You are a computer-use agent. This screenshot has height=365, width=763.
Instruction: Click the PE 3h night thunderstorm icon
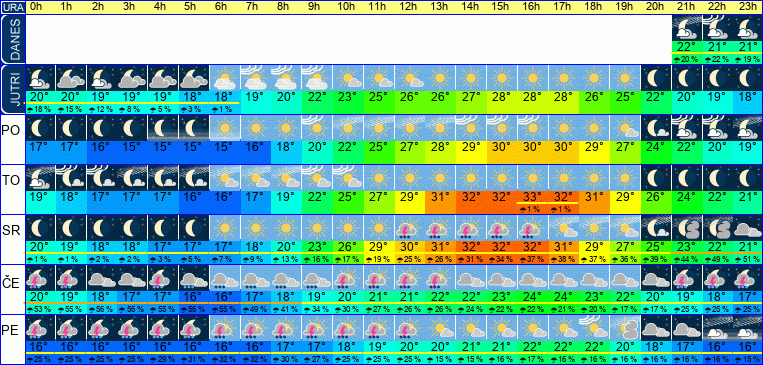(x=133, y=328)
